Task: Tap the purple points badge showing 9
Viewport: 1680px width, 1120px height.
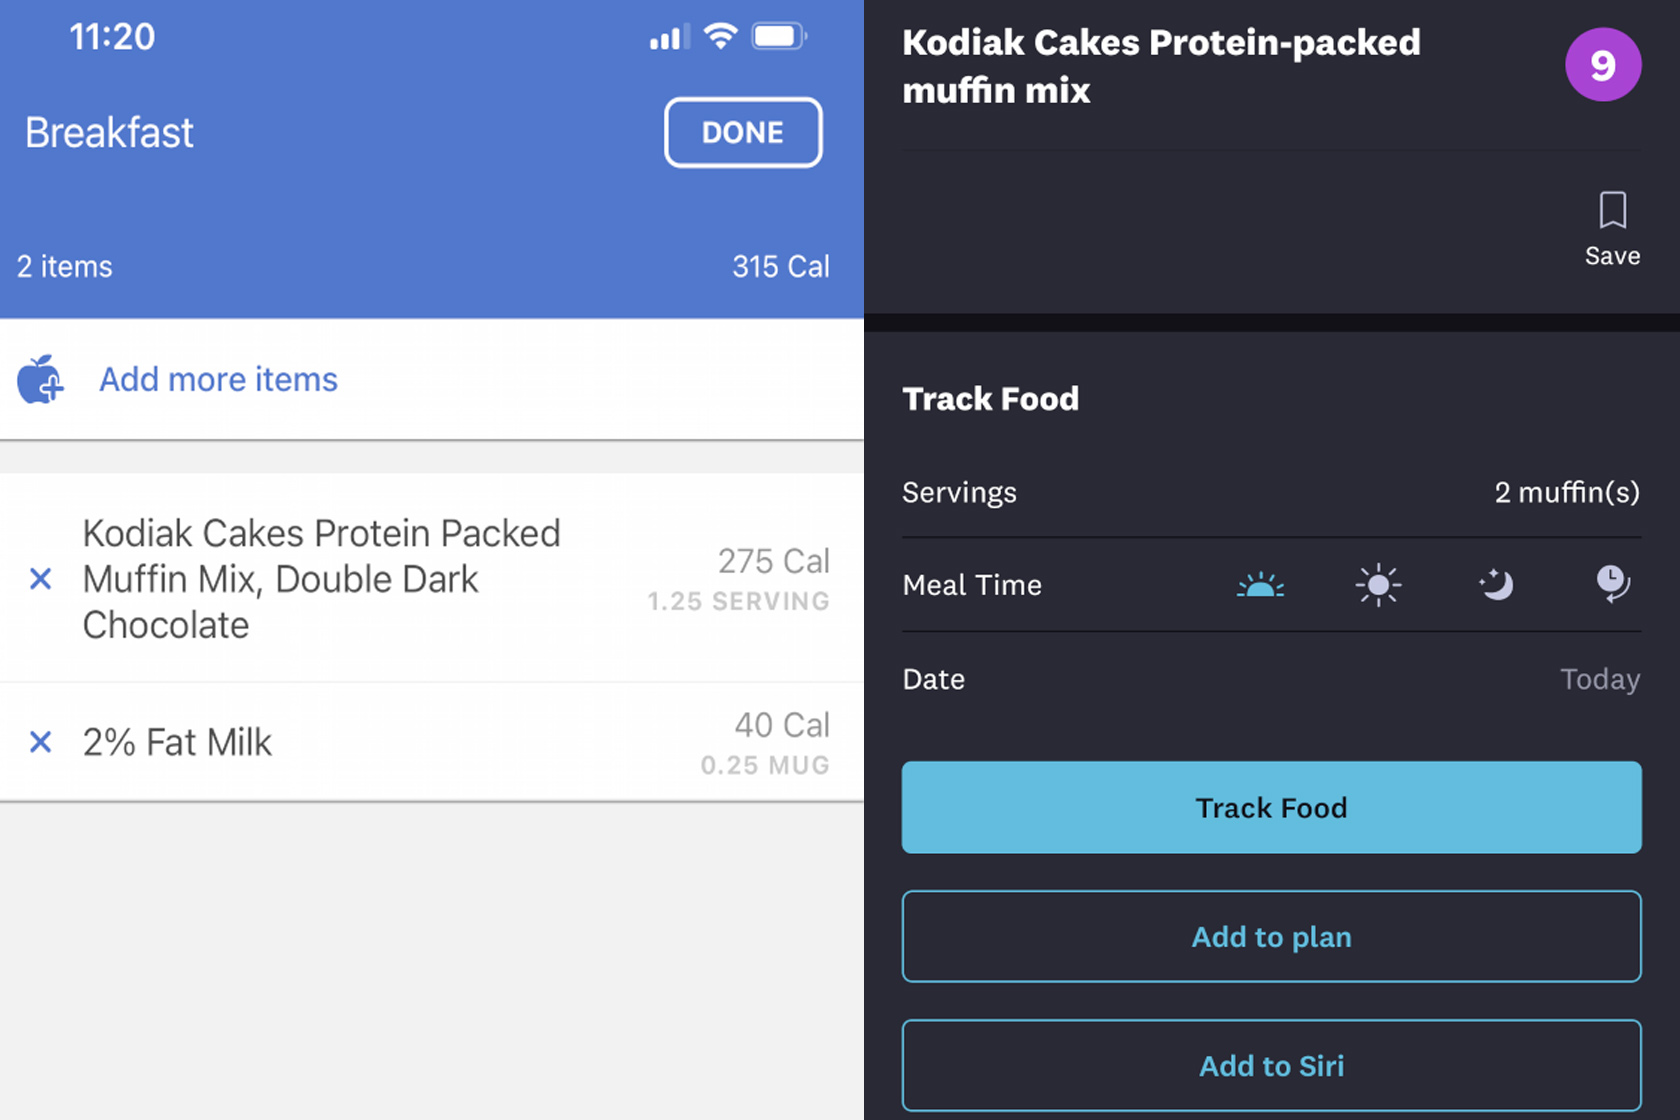Action: [1602, 66]
